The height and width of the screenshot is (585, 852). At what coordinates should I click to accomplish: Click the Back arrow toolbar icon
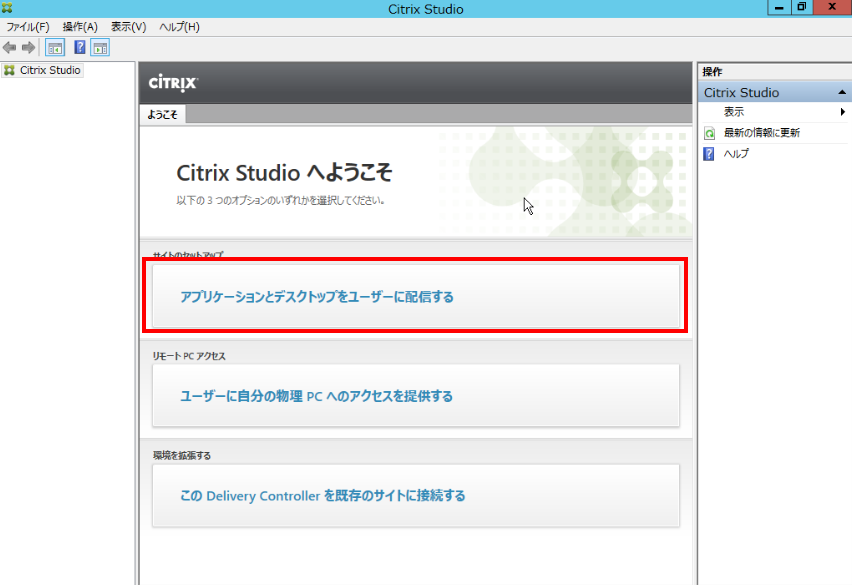(9, 48)
